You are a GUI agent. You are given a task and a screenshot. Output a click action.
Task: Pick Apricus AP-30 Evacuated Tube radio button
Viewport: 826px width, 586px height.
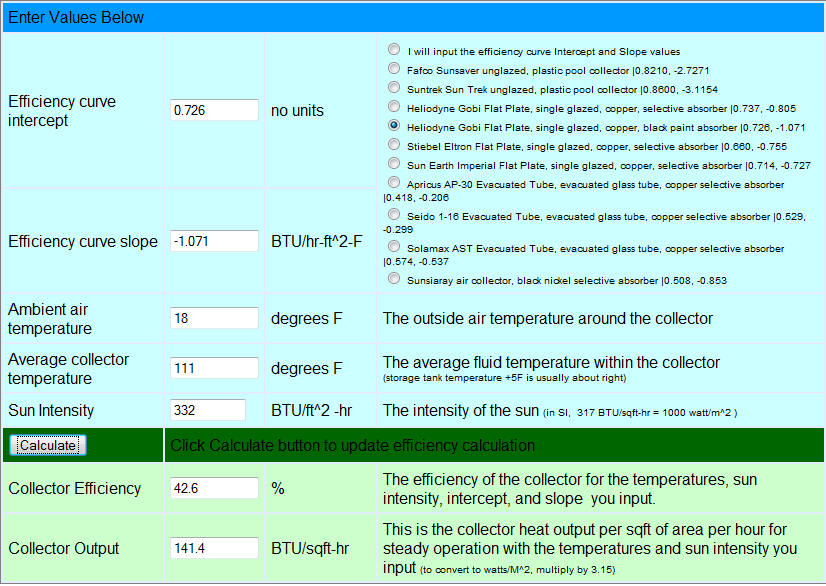(394, 182)
